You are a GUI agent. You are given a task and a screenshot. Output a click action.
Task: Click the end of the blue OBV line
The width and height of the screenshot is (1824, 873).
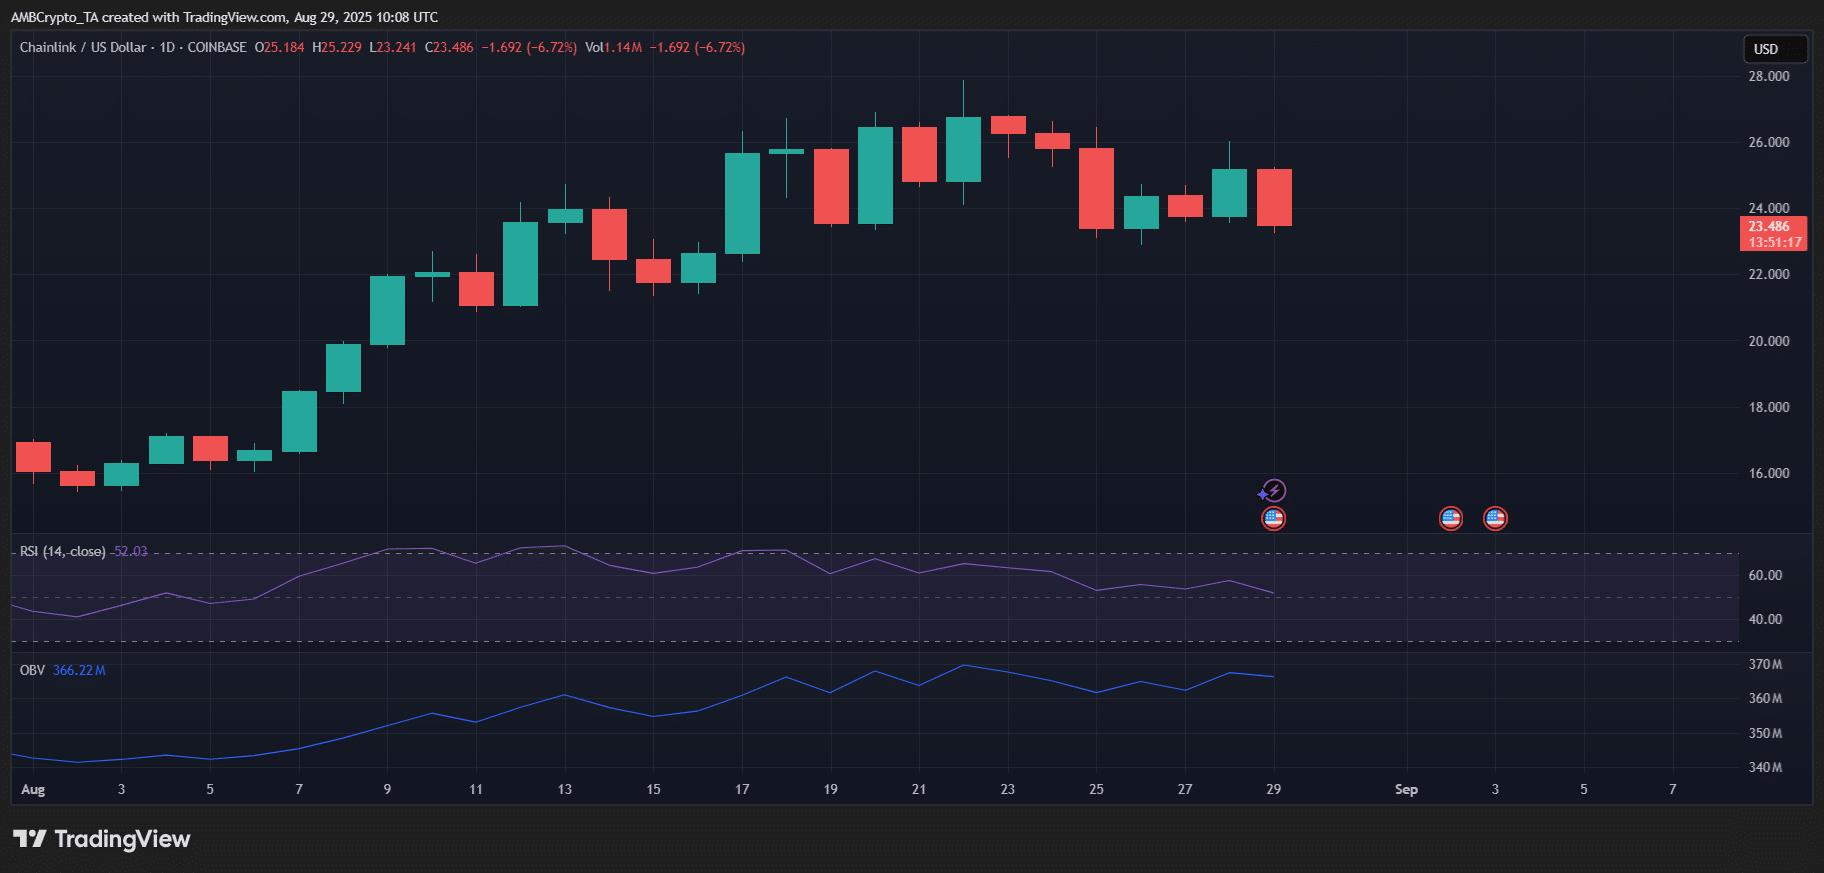point(1273,677)
